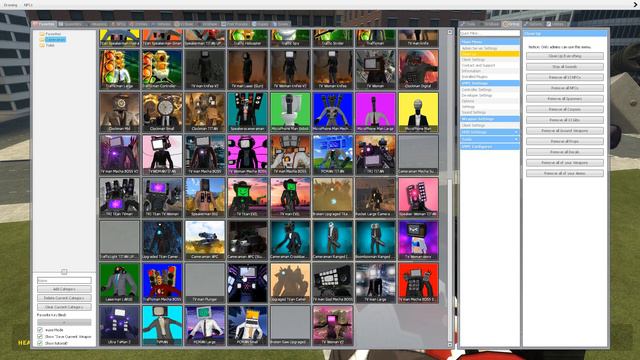Open the Clean Up menu entry

pyautogui.click(x=490, y=53)
